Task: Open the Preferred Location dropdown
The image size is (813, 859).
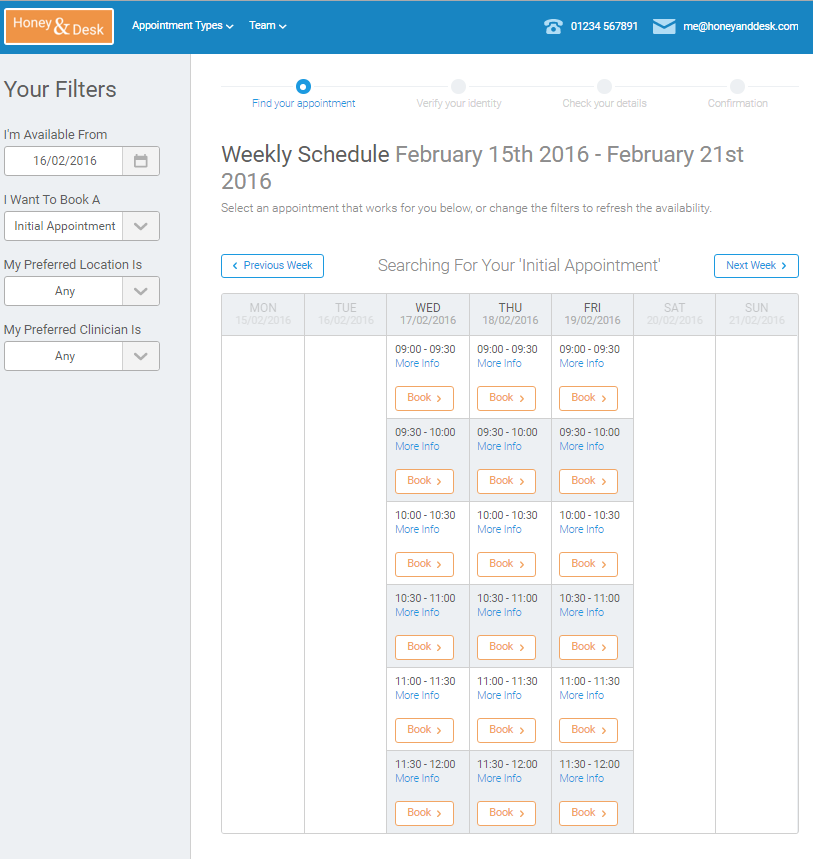Action: pyautogui.click(x=141, y=291)
